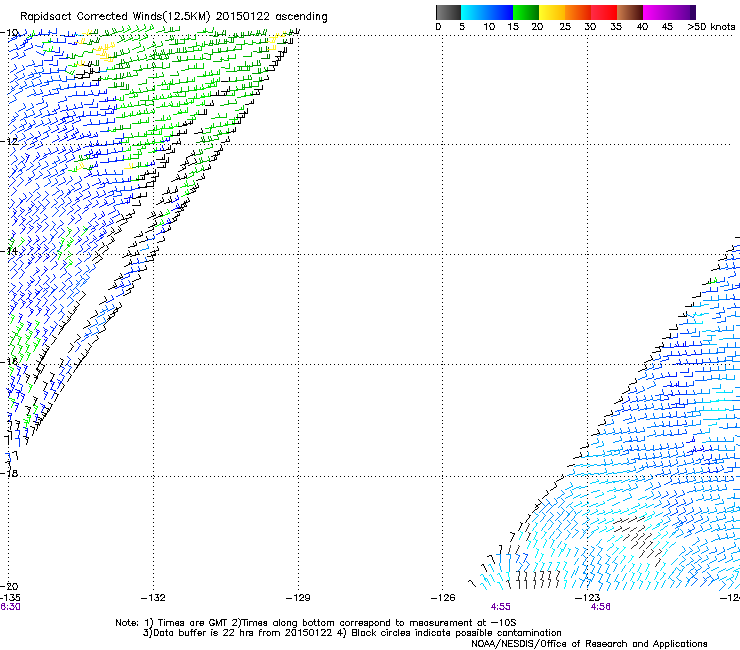Click the Rapidscat Corrected Winds title text
740x650 pixels.
(174, 17)
